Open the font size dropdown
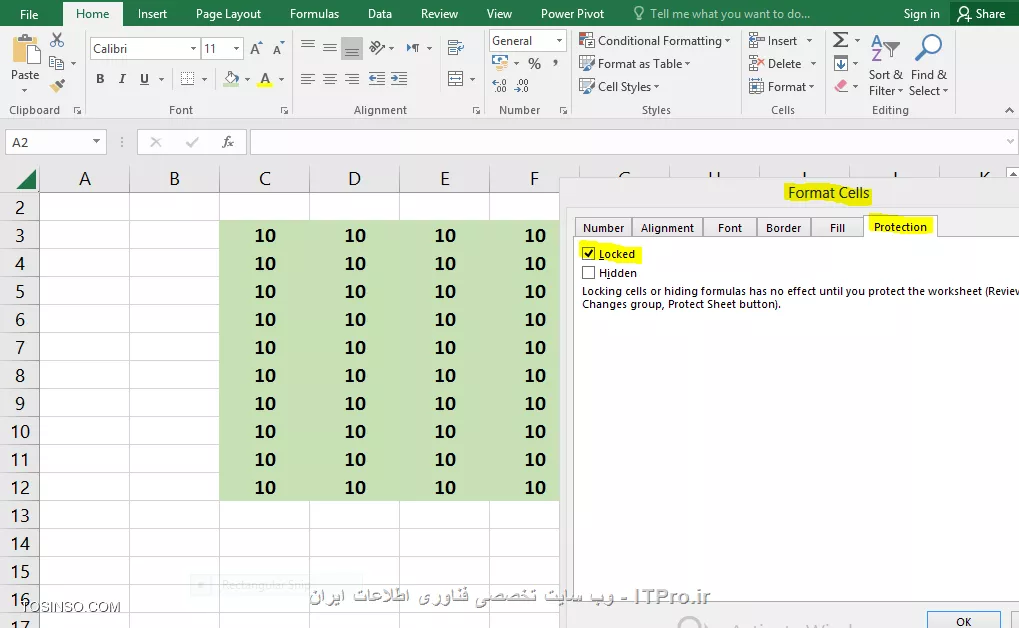1019x628 pixels. point(237,49)
